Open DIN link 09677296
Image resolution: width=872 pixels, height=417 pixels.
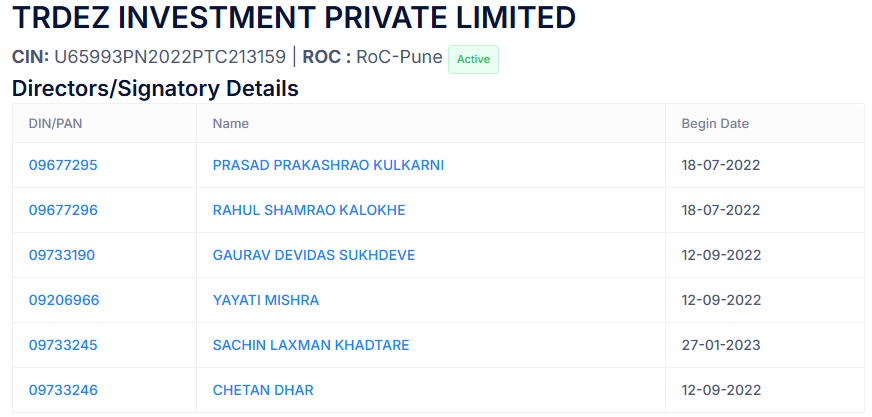[x=63, y=210]
